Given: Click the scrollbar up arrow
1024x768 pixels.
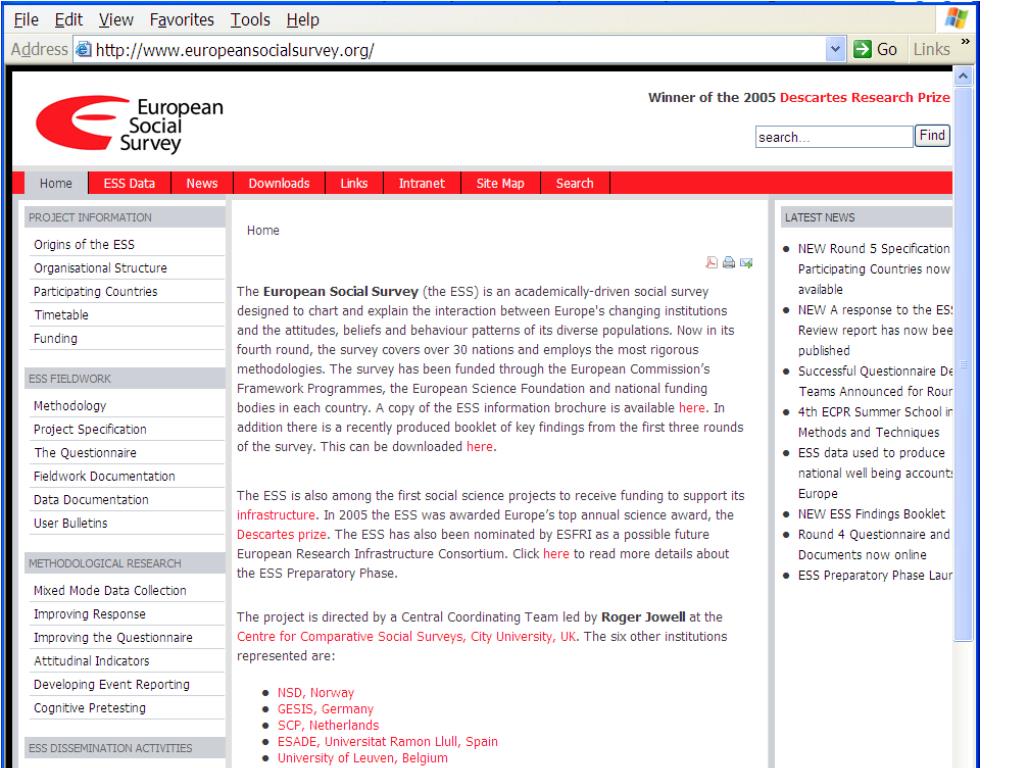Looking at the screenshot, I should tap(963, 77).
